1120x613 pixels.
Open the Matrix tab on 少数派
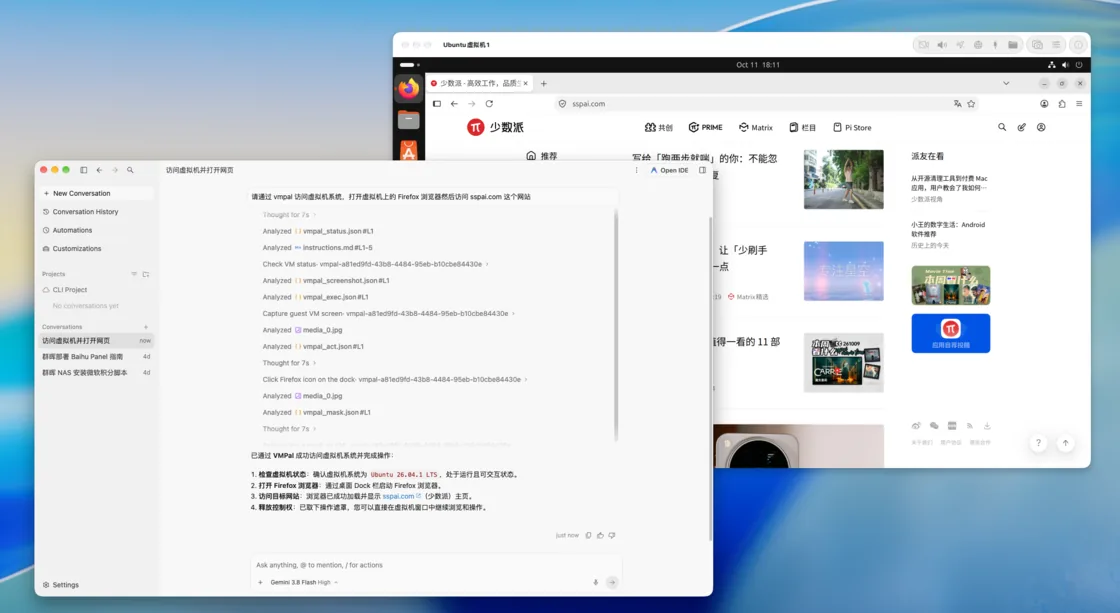click(756, 127)
